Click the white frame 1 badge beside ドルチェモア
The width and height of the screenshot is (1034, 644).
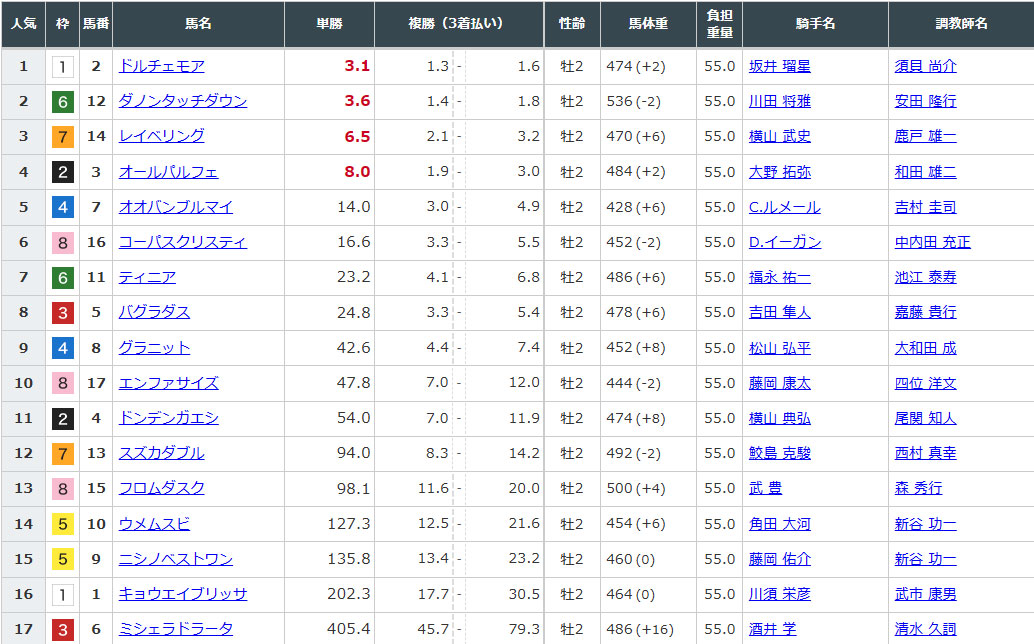coord(62,67)
